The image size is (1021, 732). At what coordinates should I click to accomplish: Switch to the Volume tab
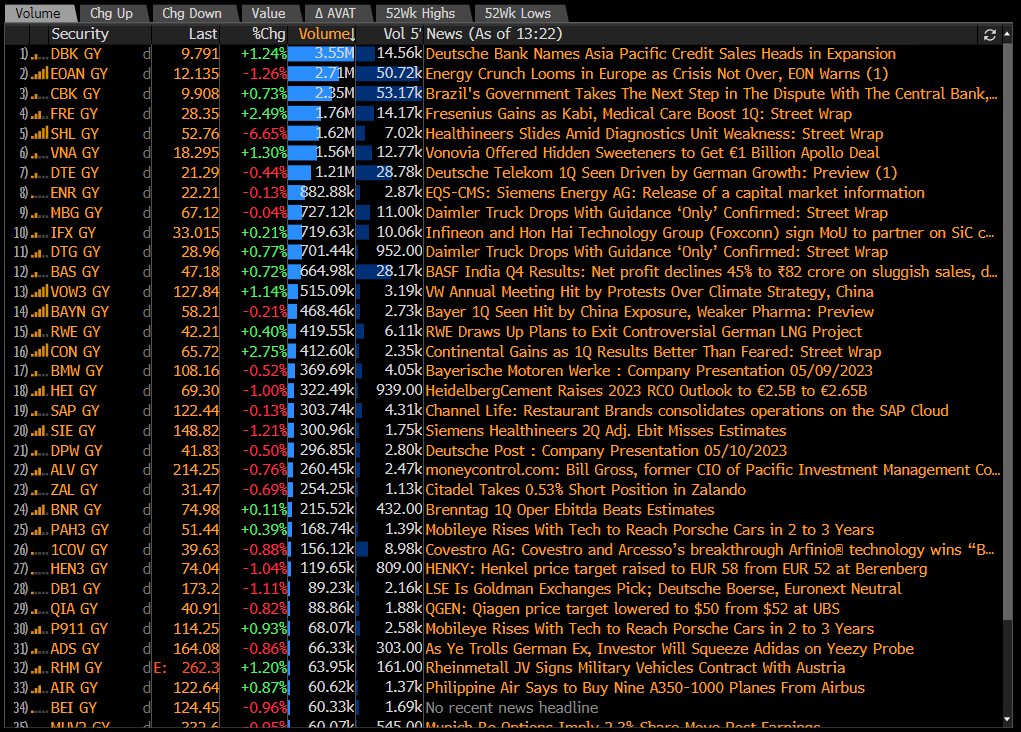[38, 13]
